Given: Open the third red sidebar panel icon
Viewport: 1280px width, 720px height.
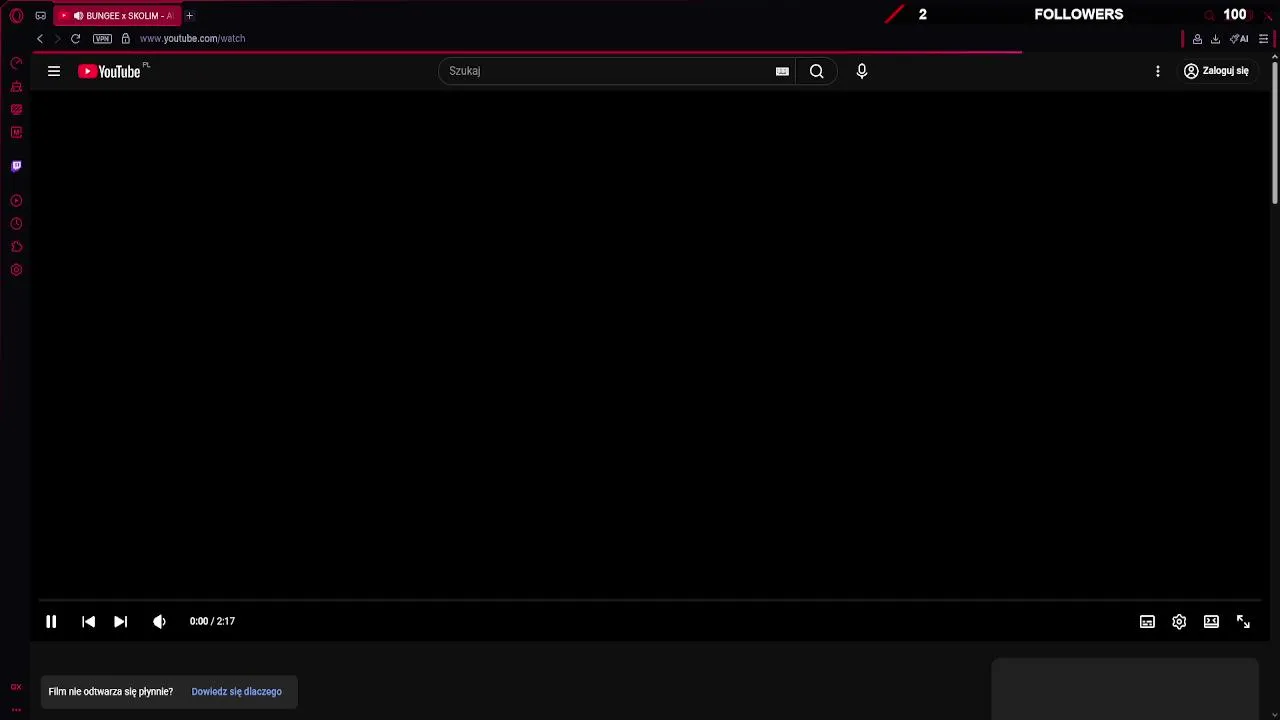Looking at the screenshot, I should [16, 110].
